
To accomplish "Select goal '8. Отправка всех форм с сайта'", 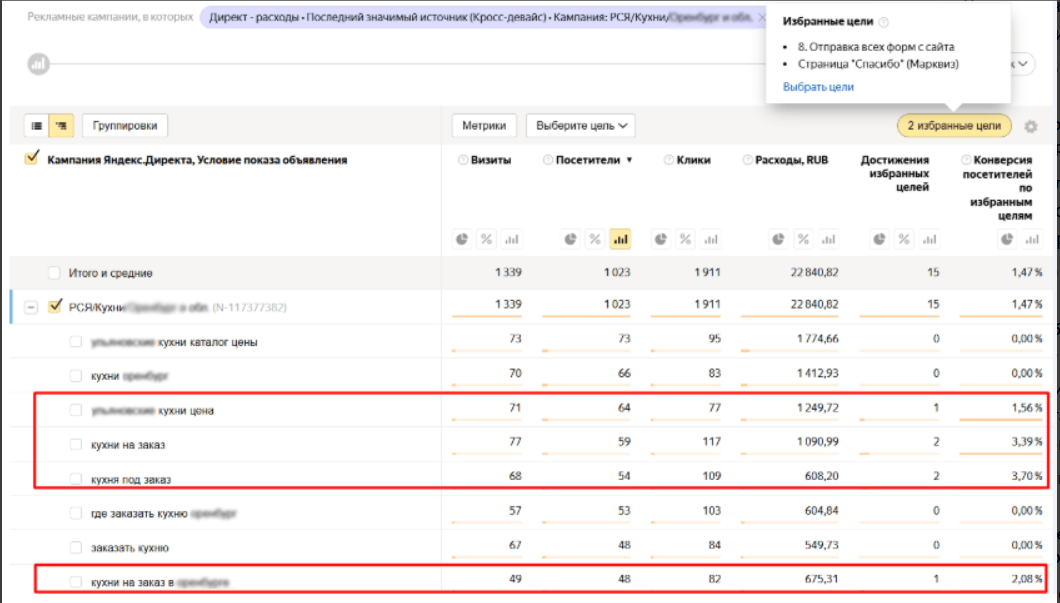I will pyautogui.click(x=876, y=47).
